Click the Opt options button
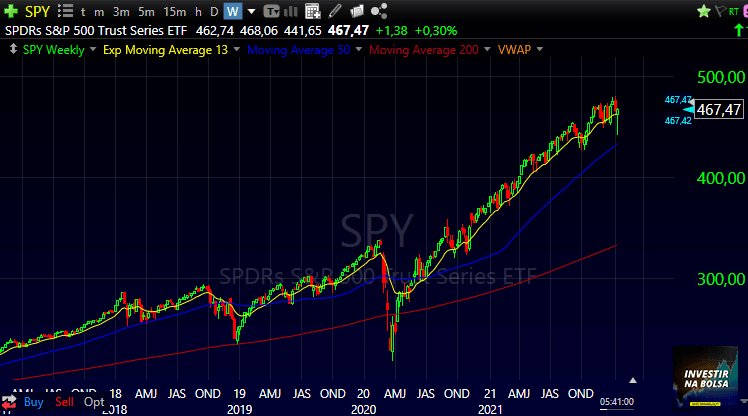Viewport: 748px width, 416px height. (94, 402)
